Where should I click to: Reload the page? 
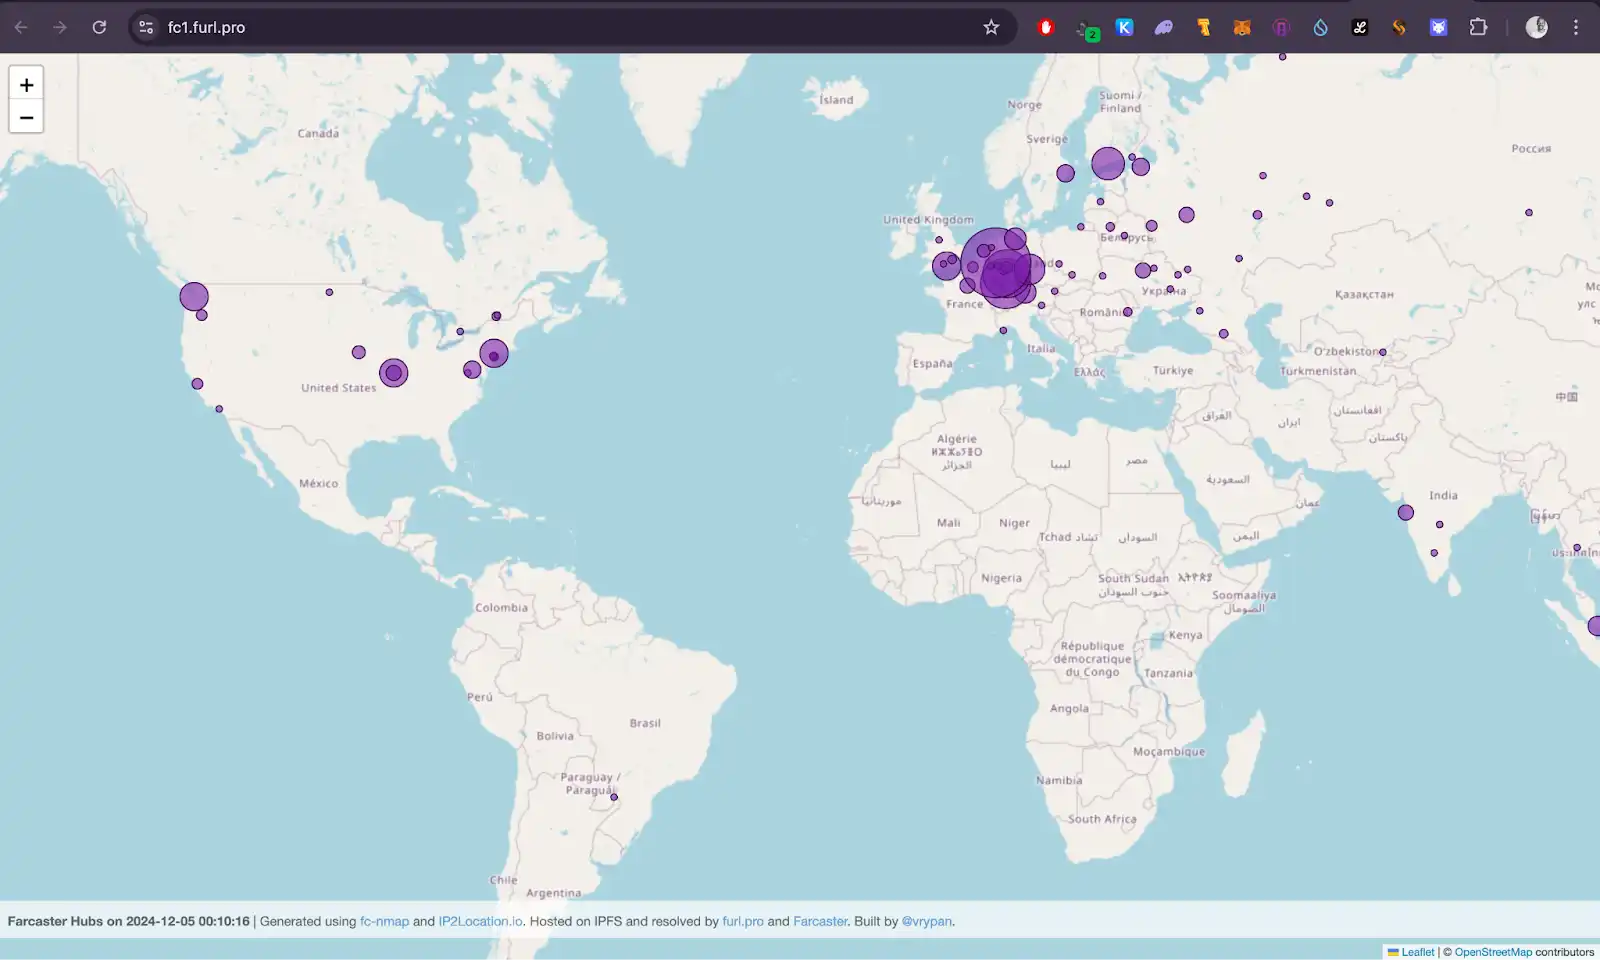click(99, 27)
